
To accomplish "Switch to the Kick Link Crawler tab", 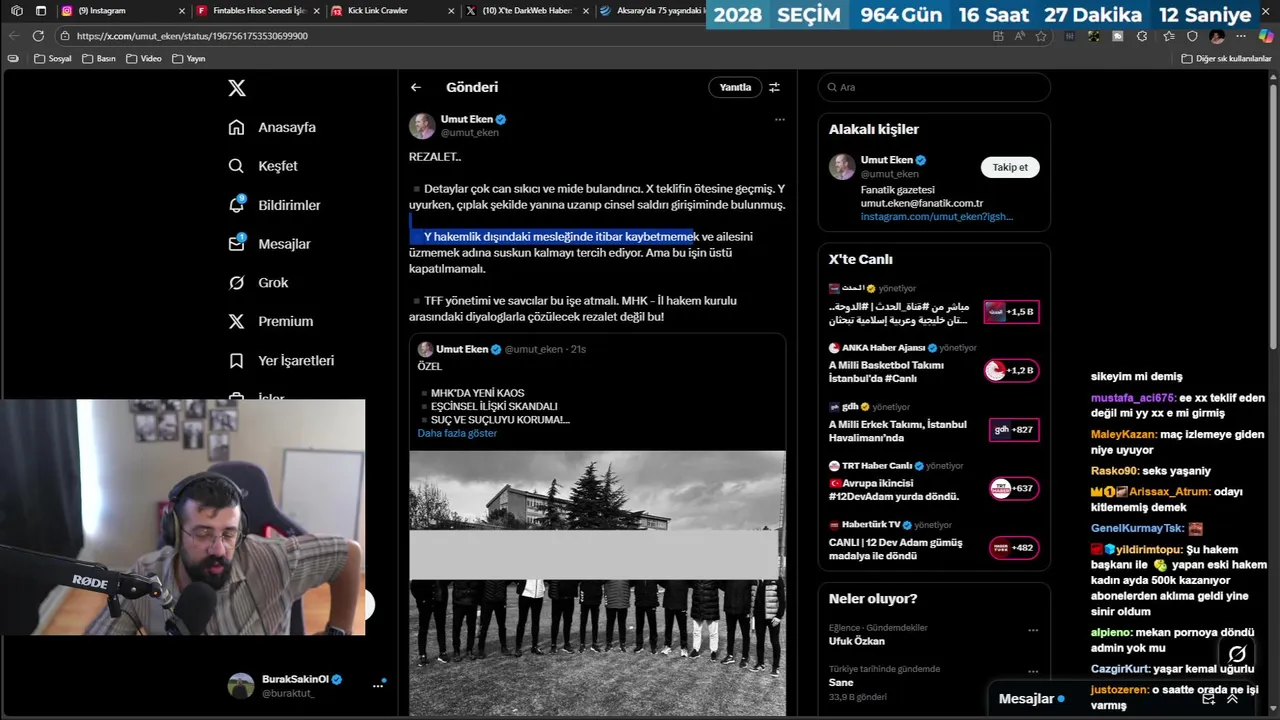I will coord(391,11).
